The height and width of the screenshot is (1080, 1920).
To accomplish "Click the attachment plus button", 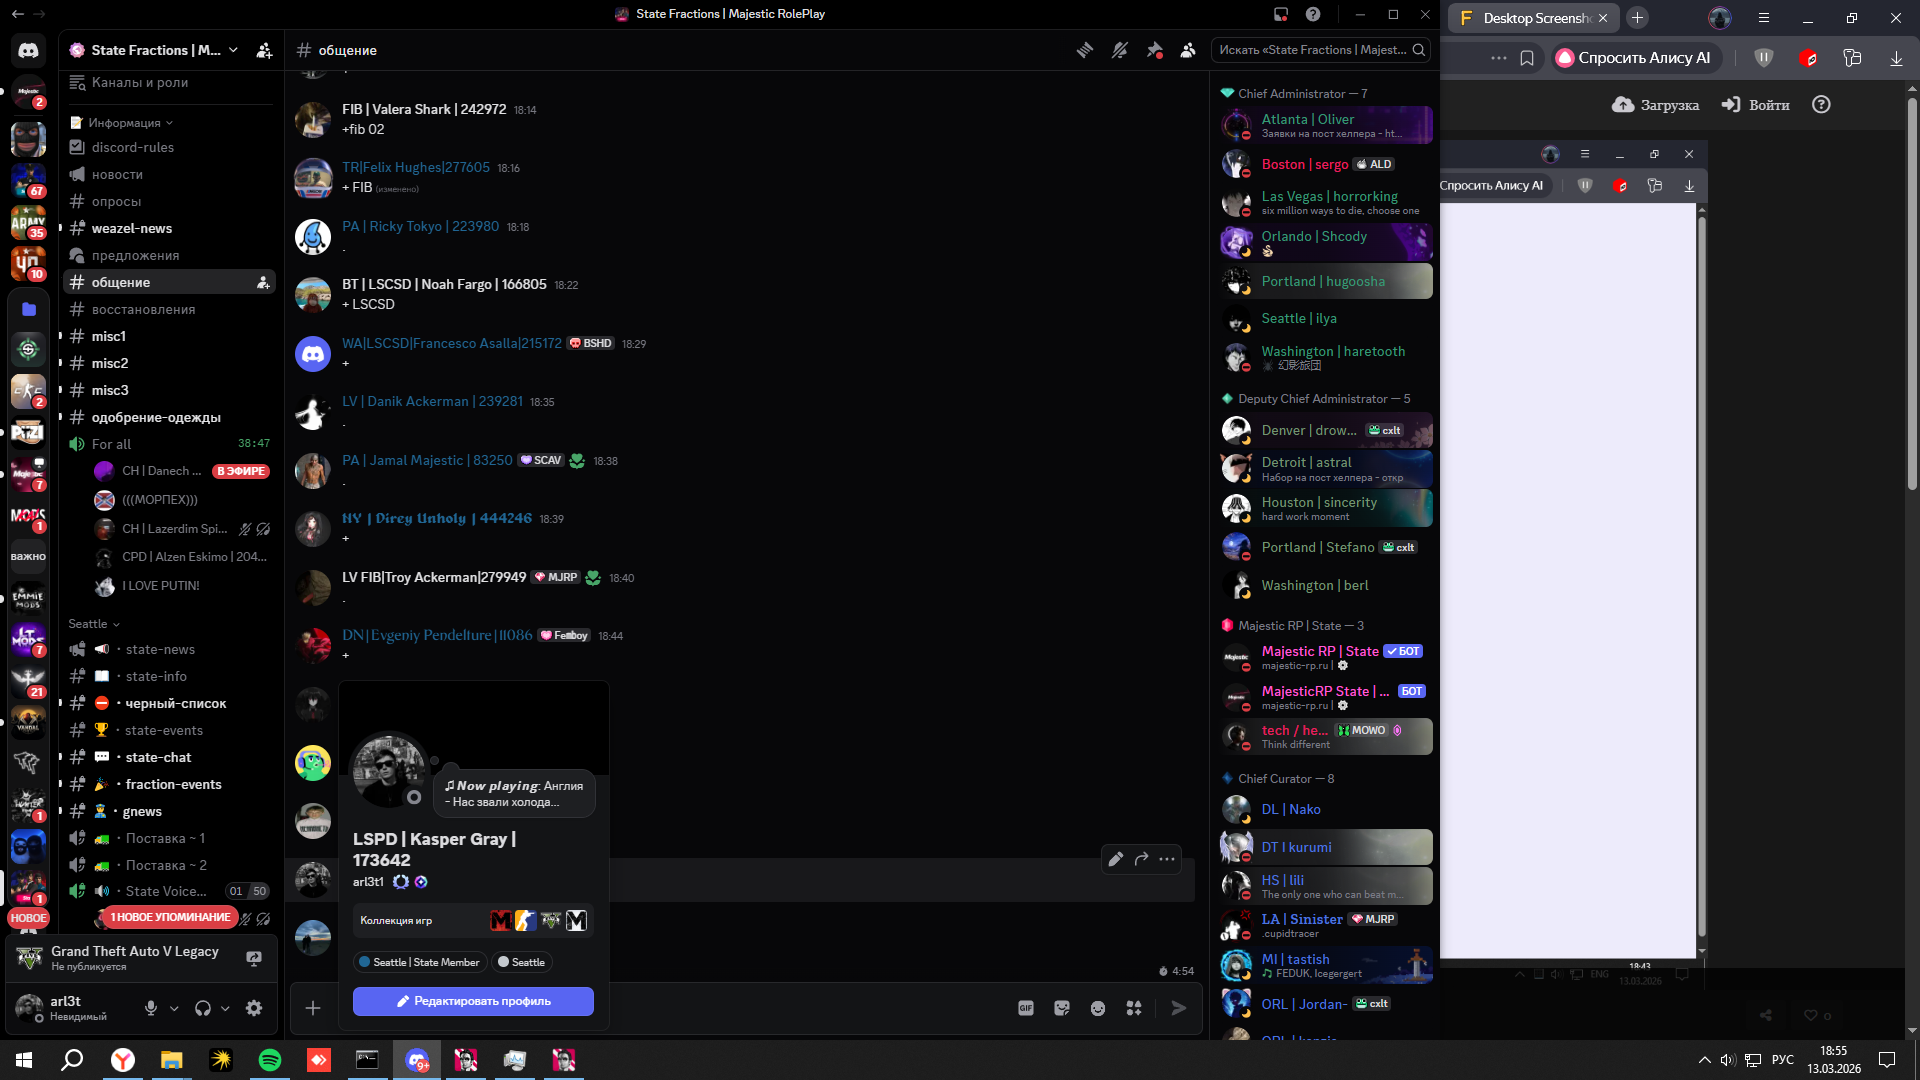I will pyautogui.click(x=313, y=1008).
